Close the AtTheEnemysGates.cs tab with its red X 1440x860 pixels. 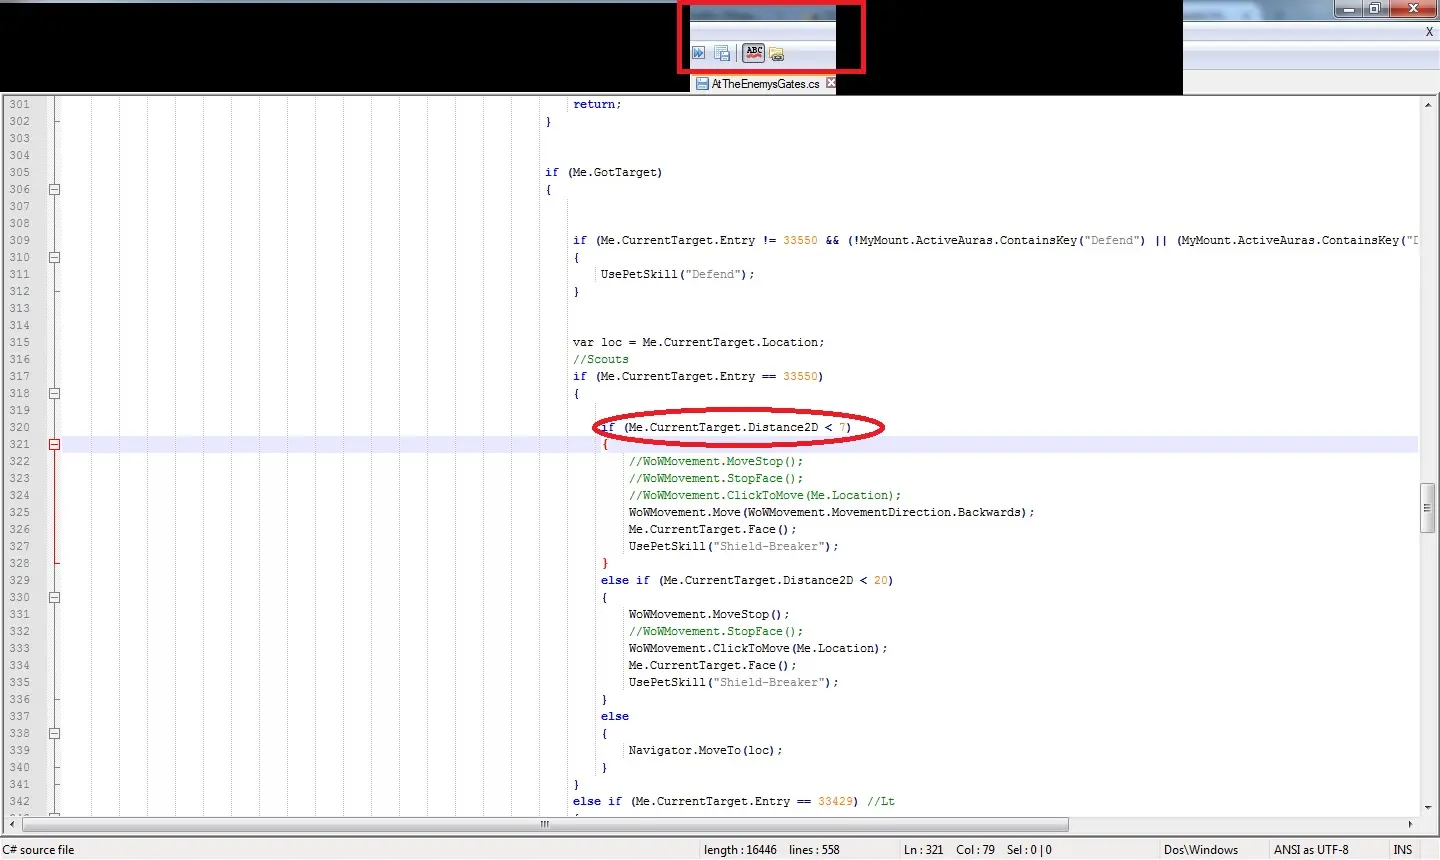pos(830,84)
